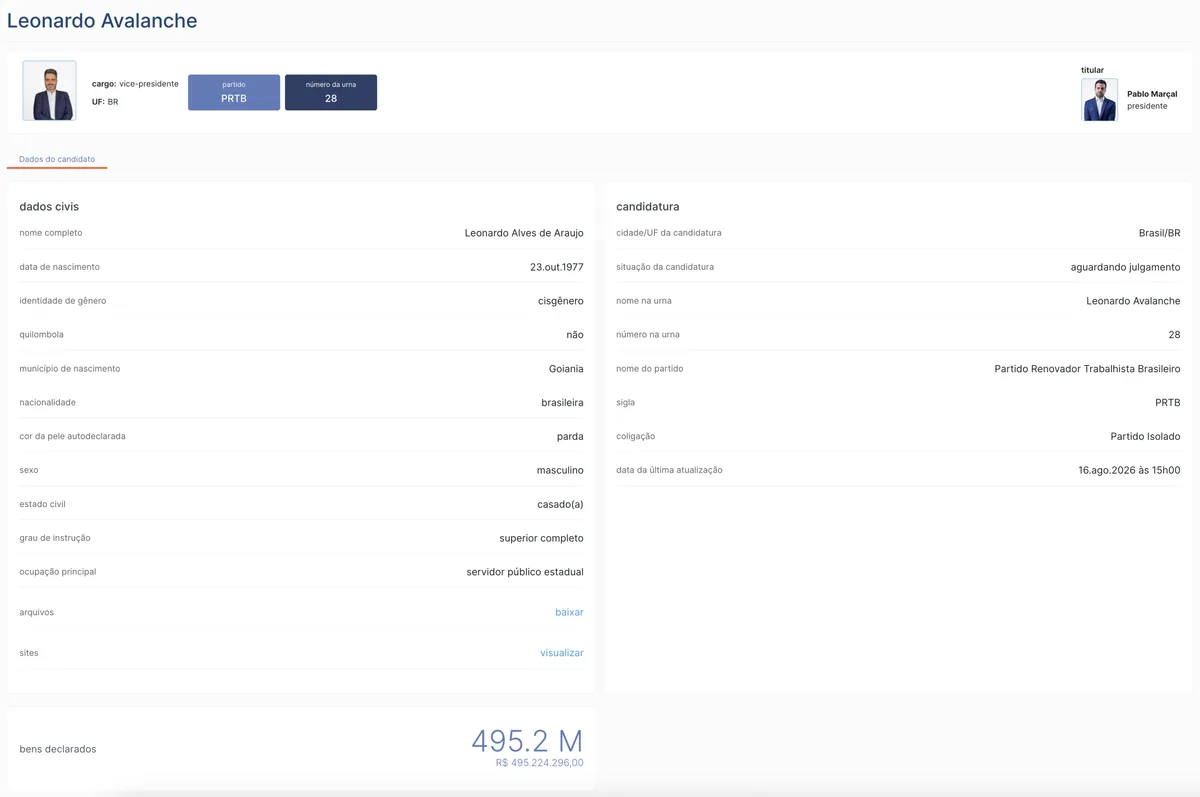Click the número da urna 28 badge
The width and height of the screenshot is (1200, 797).
(331, 92)
